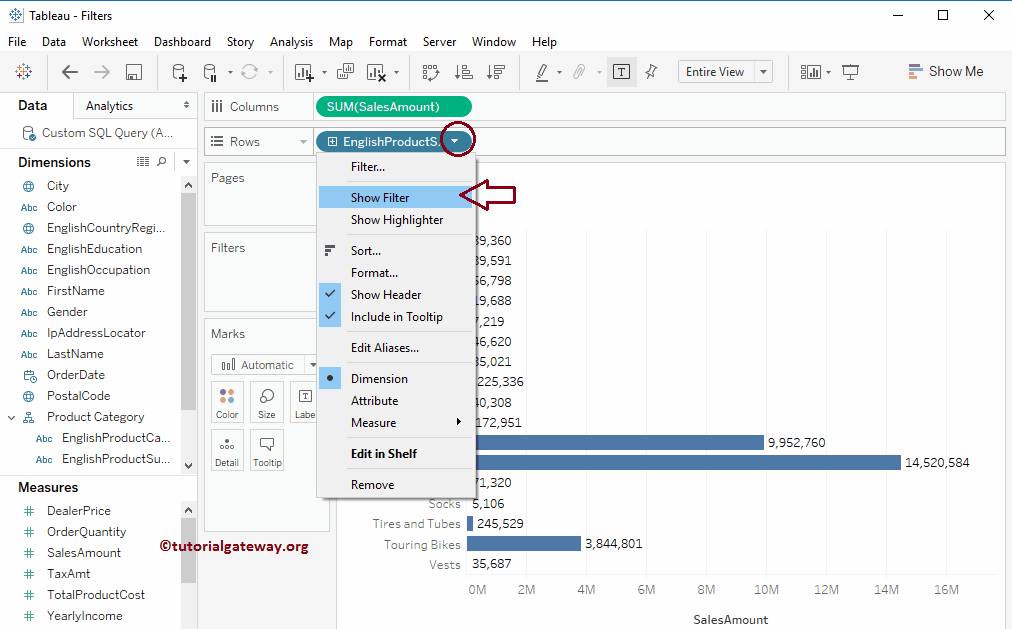Open the Show/Hide Cards dropdown arrow
This screenshot has width=1012, height=629.
(x=828, y=72)
